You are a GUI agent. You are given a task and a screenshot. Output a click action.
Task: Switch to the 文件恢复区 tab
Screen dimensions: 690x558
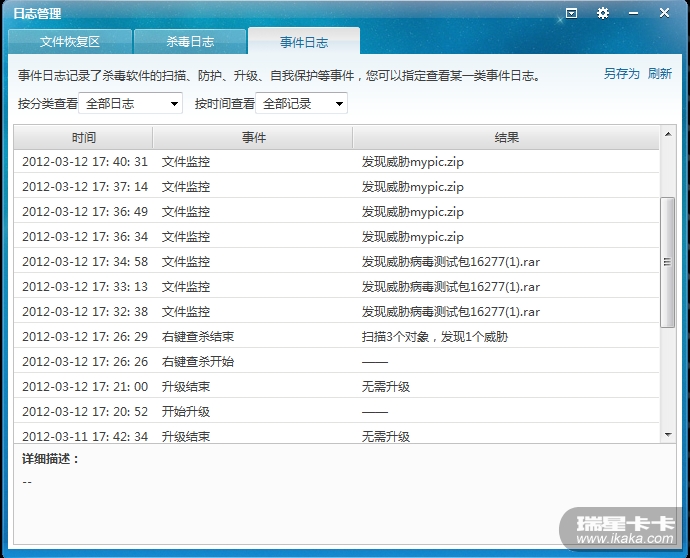coord(70,42)
